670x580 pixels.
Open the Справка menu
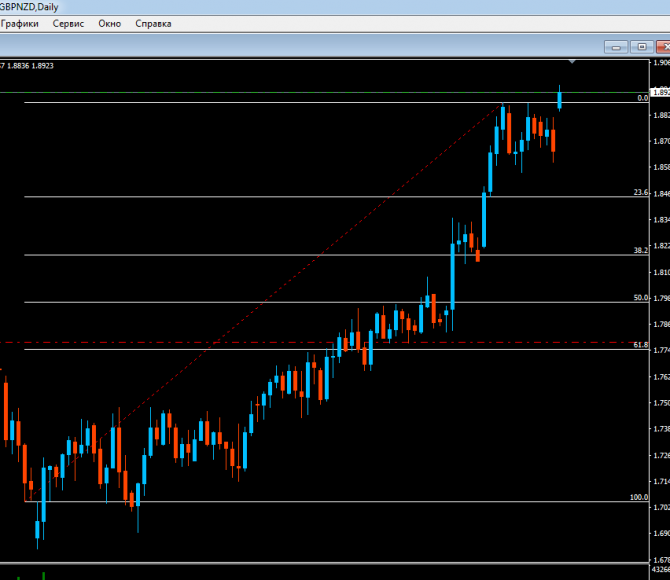(x=153, y=24)
